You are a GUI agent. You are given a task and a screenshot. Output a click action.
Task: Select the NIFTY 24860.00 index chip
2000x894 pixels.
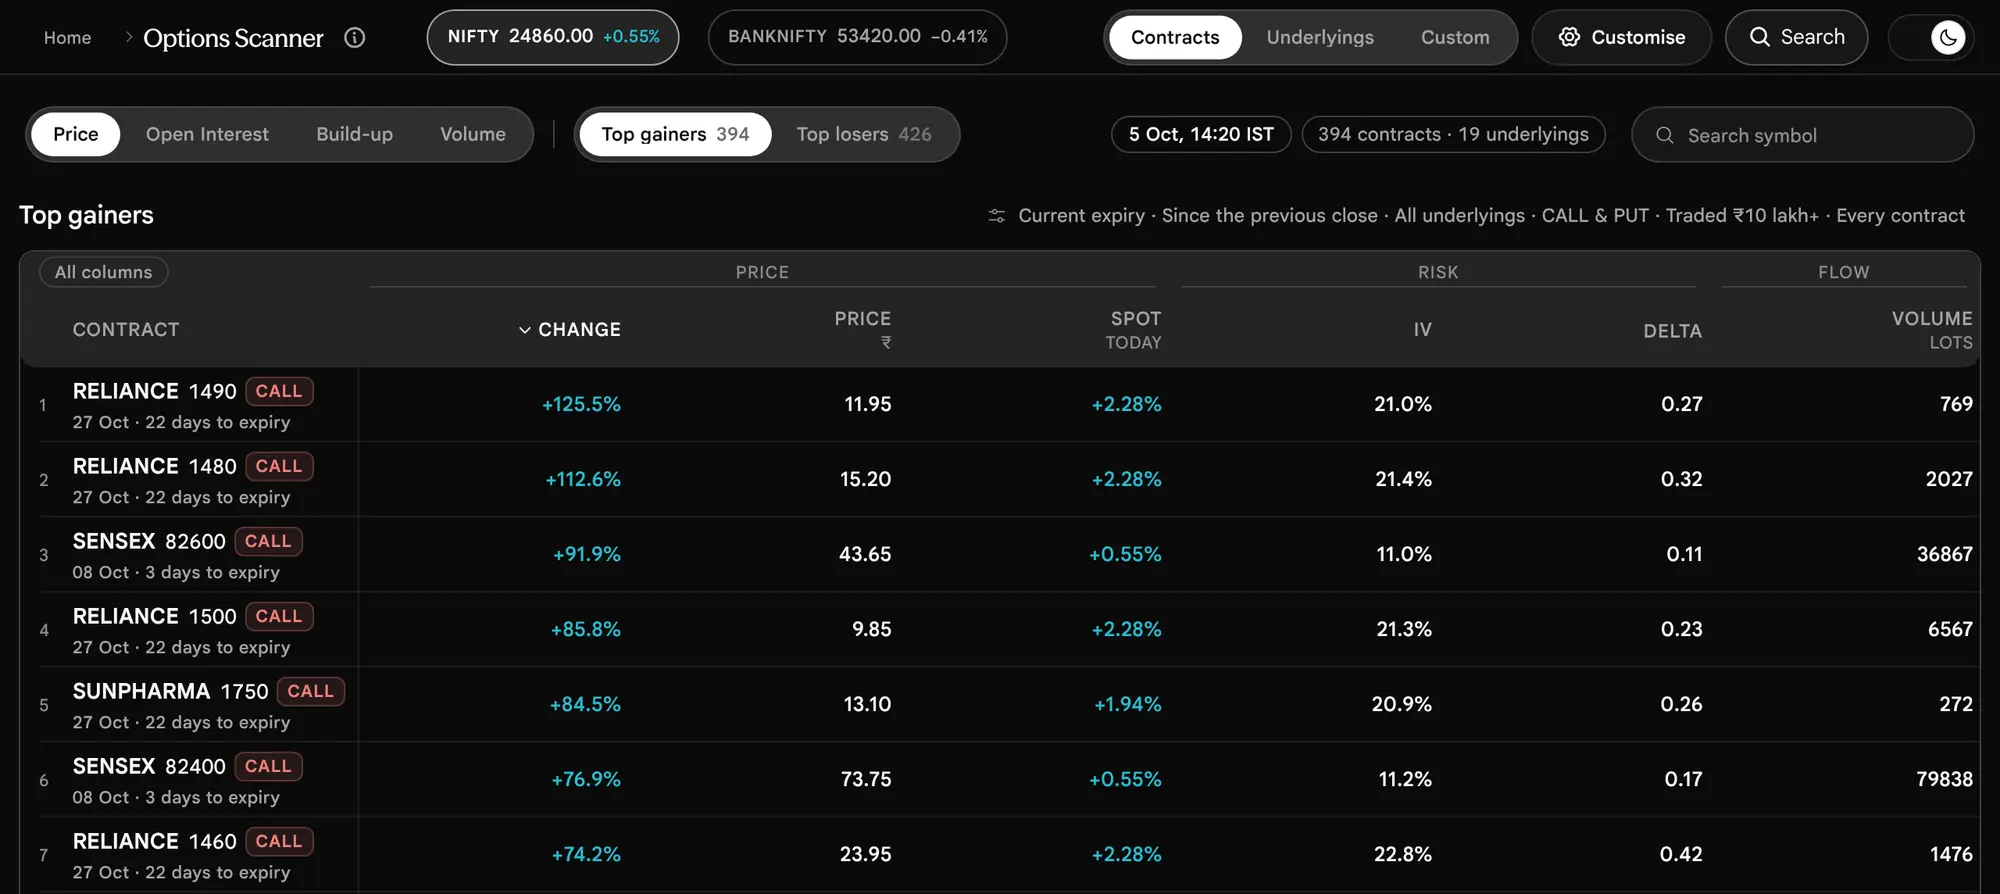point(553,37)
